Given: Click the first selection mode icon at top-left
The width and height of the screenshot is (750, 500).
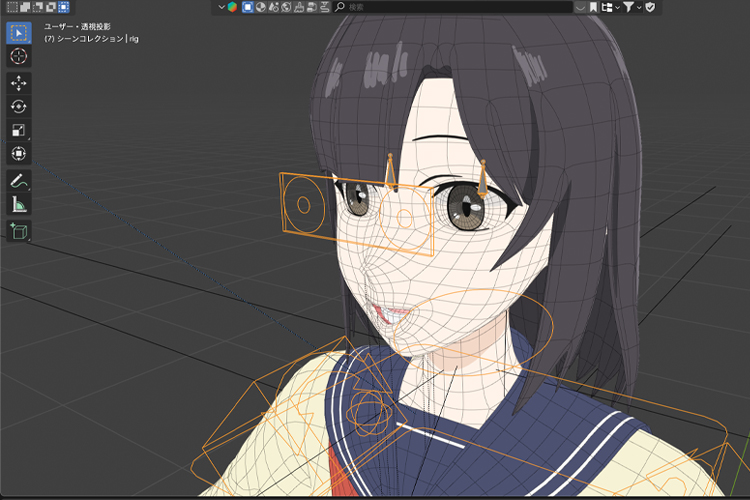Looking at the screenshot, I should [11, 7].
